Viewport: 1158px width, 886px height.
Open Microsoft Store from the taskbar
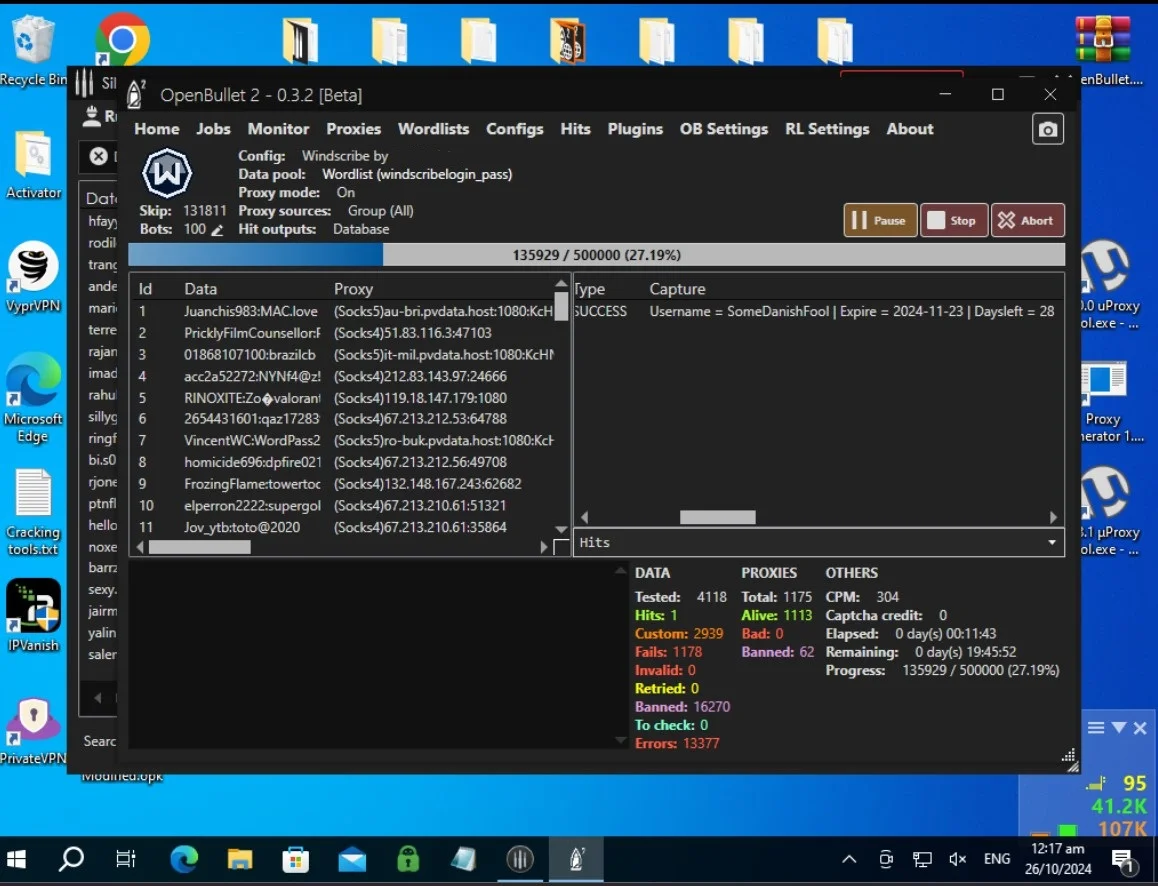pyautogui.click(x=296, y=859)
